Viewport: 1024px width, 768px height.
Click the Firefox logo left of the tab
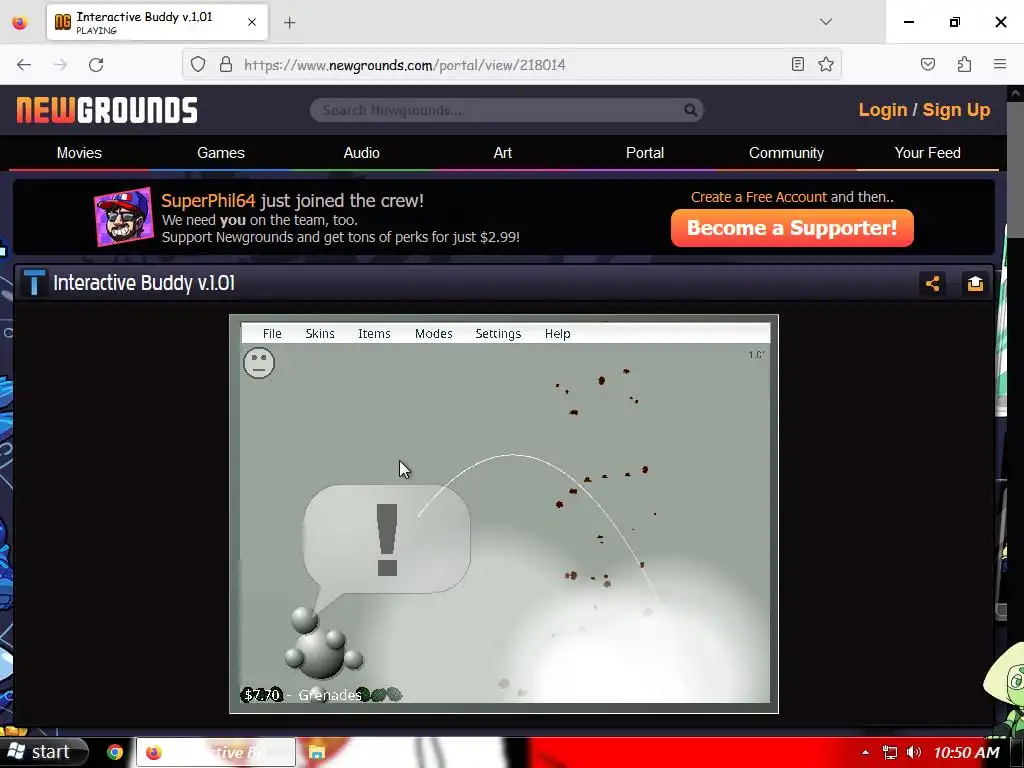pyautogui.click(x=20, y=22)
